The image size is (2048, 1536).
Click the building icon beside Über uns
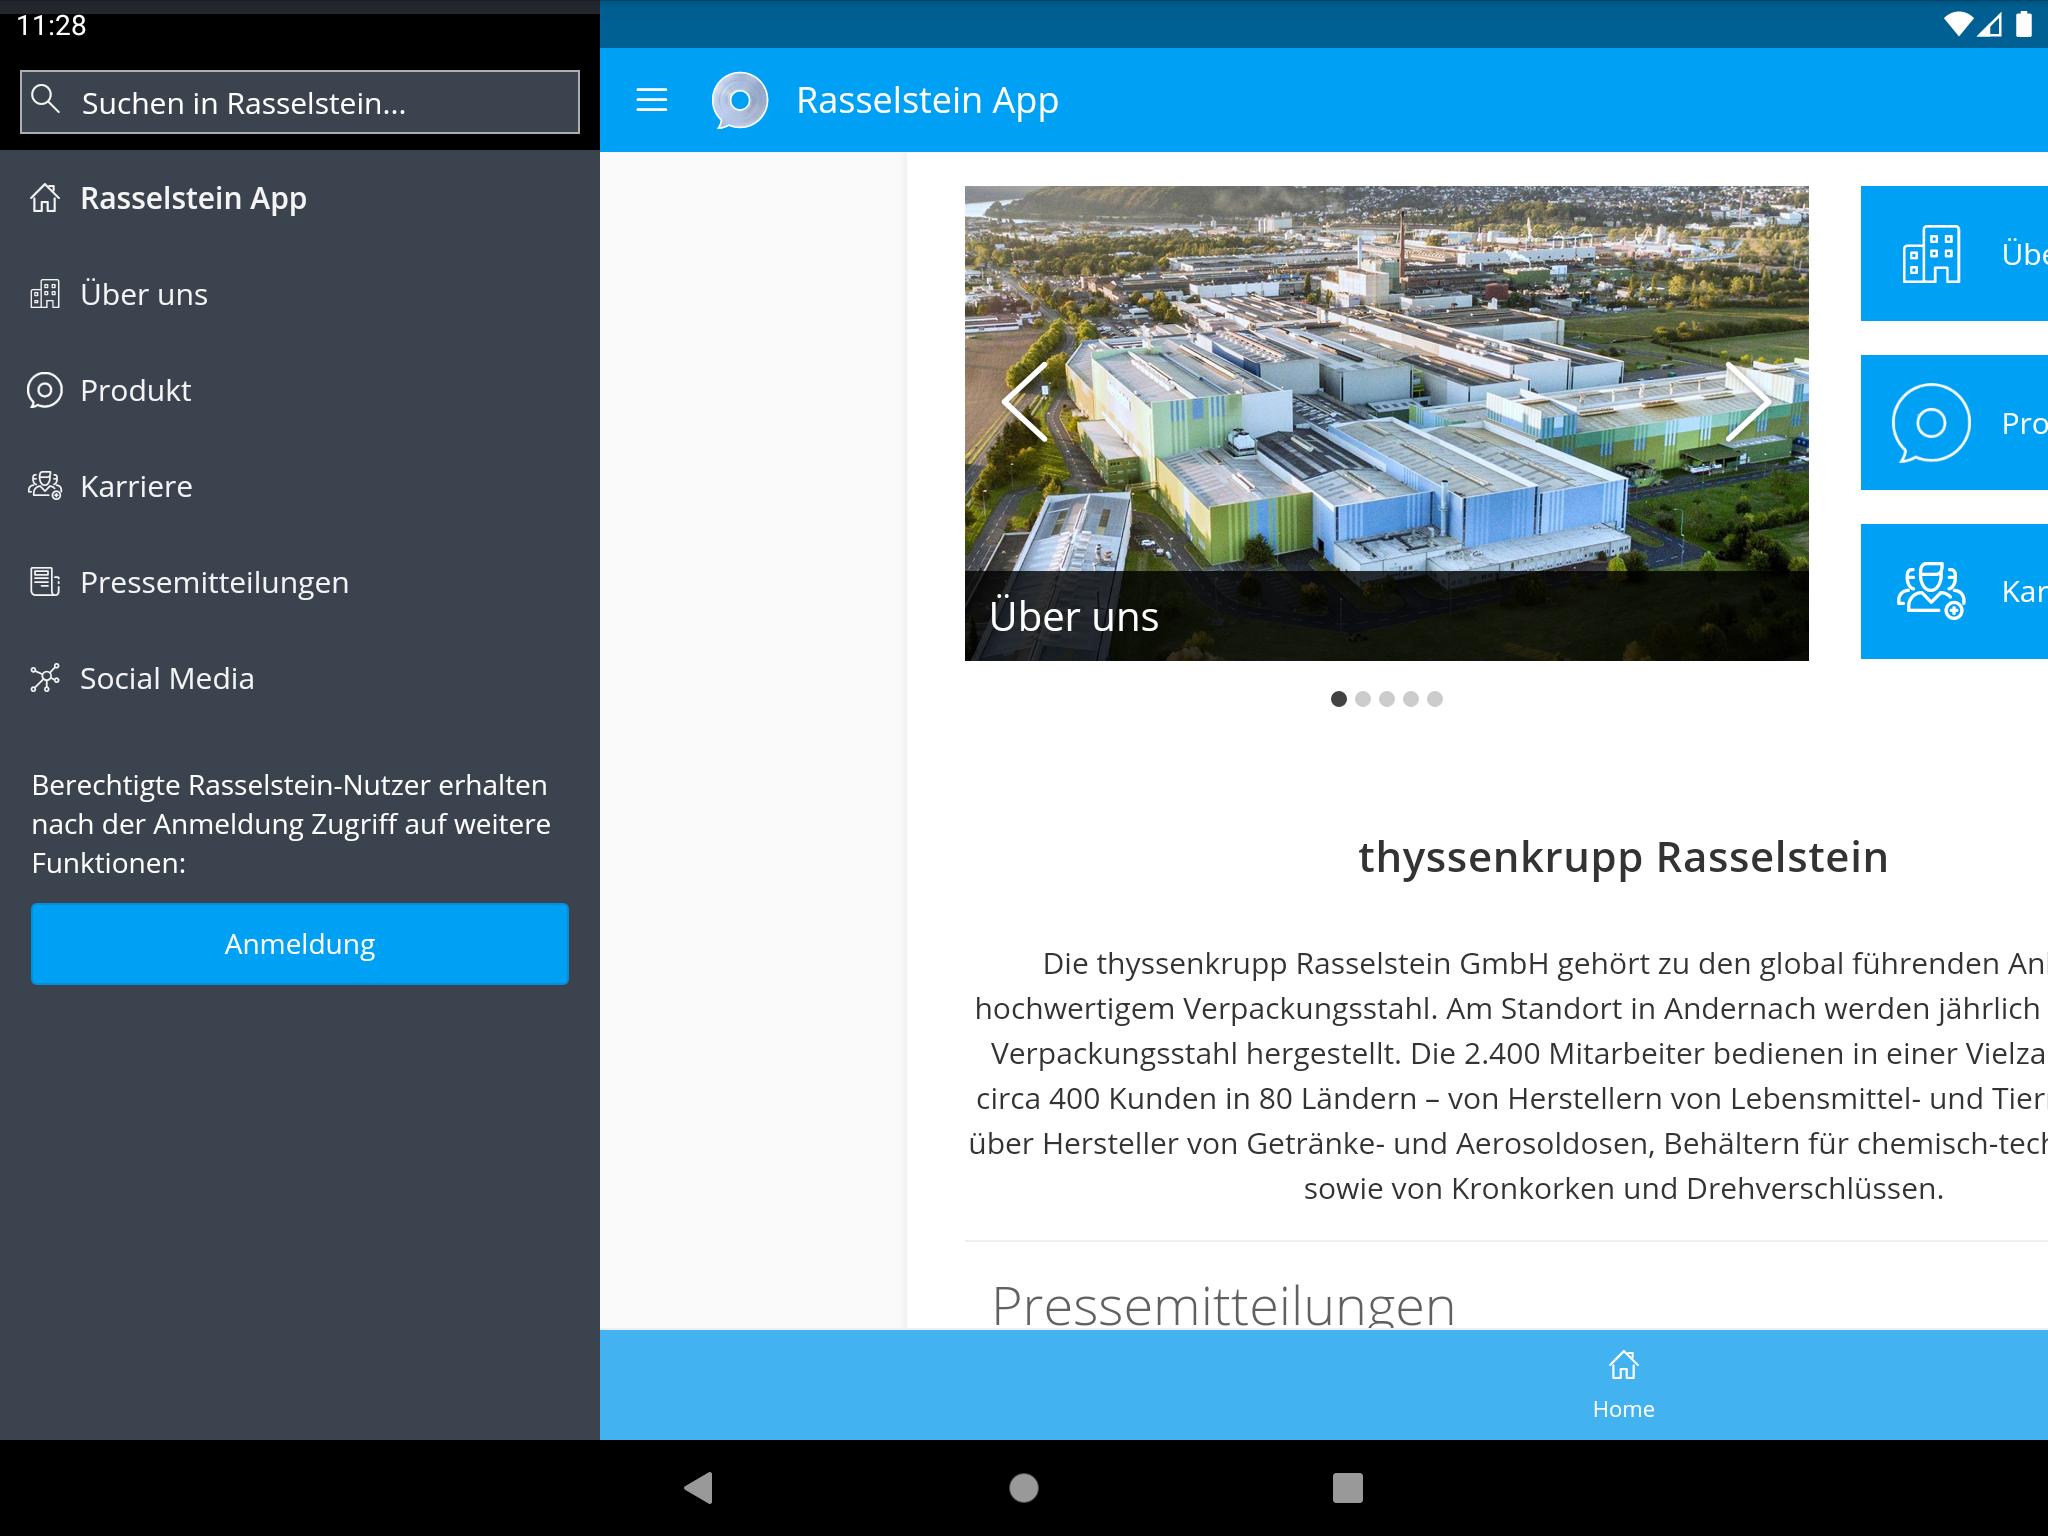click(x=45, y=294)
